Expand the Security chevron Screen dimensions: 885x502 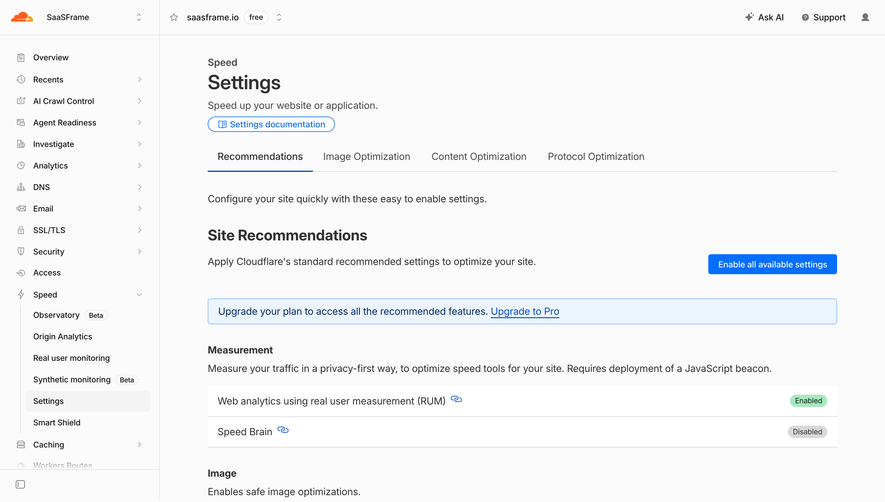139,251
